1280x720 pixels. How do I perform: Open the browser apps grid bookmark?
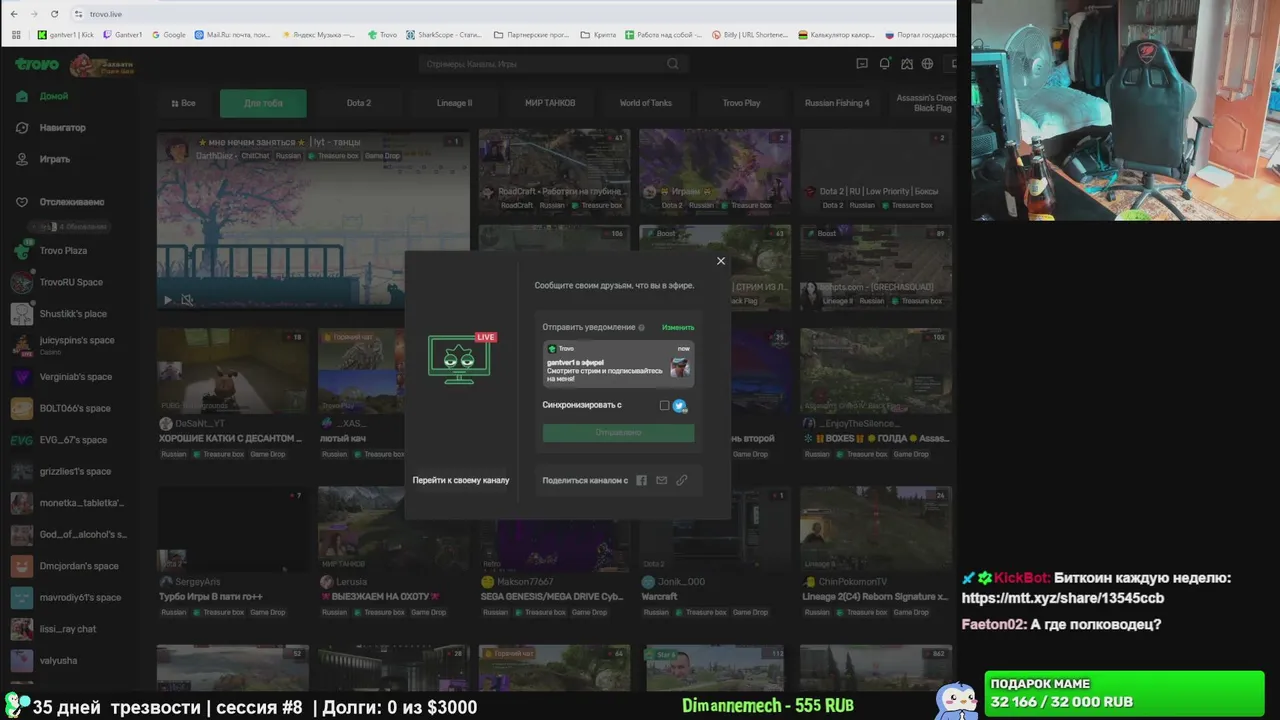[x=16, y=35]
